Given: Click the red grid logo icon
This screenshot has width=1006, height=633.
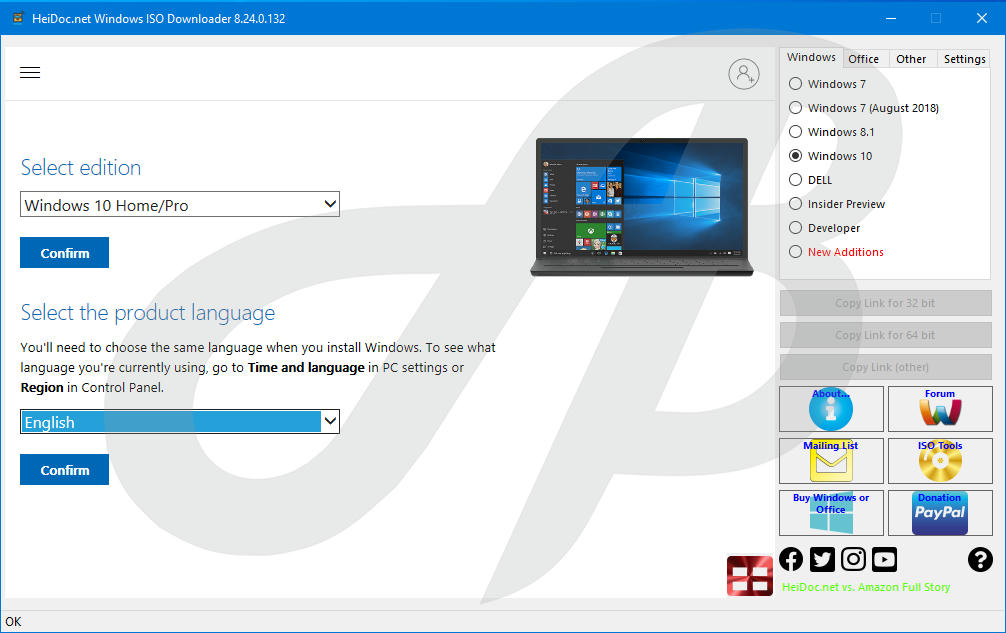Looking at the screenshot, I should [749, 575].
